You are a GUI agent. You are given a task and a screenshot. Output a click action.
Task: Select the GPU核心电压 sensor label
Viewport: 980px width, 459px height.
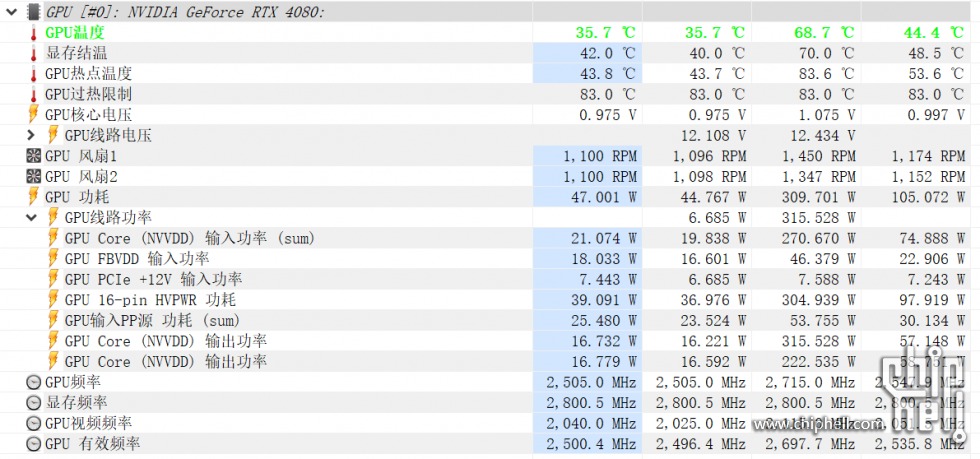[x=88, y=115]
